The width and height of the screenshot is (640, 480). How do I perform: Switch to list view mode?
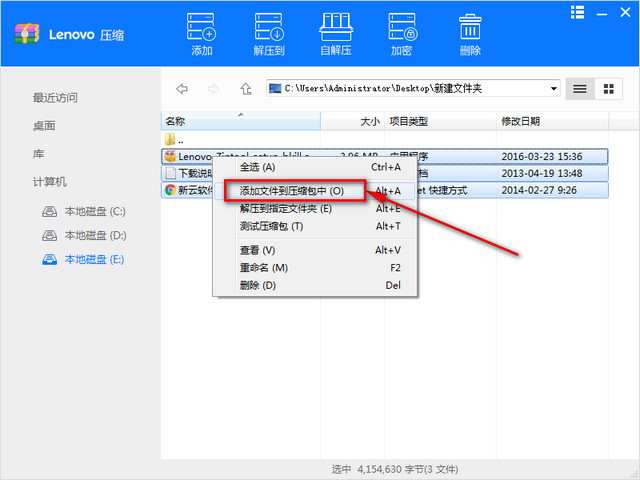[580, 89]
